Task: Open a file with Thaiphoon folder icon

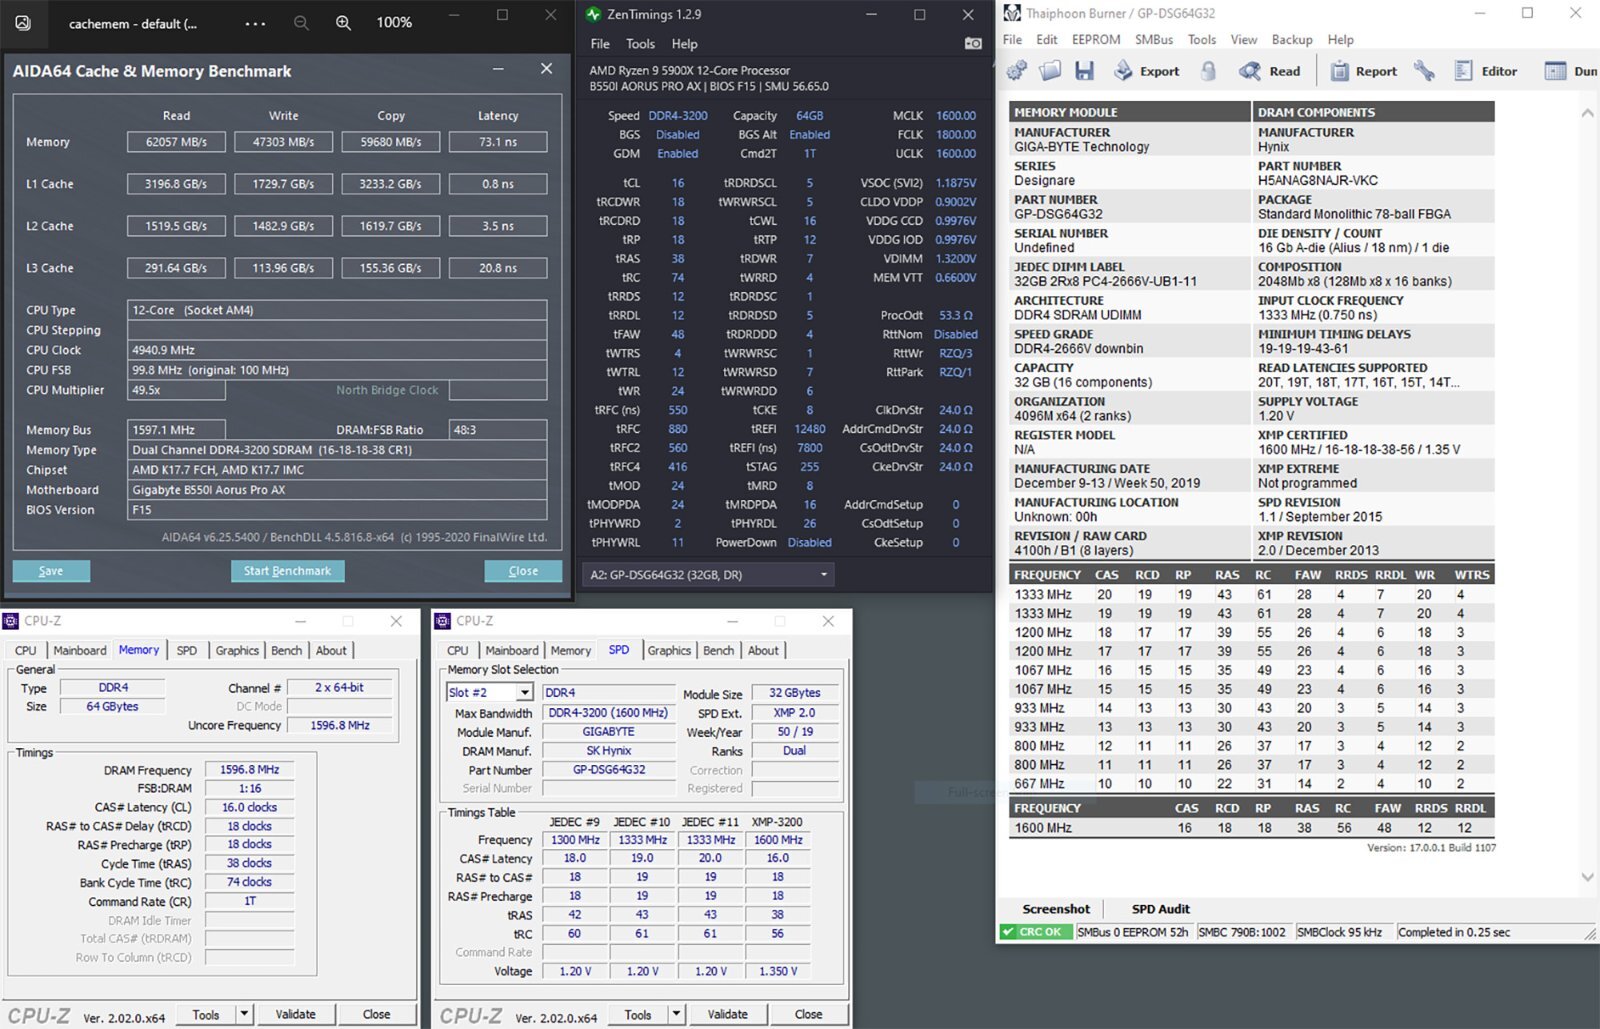Action: pos(1050,71)
